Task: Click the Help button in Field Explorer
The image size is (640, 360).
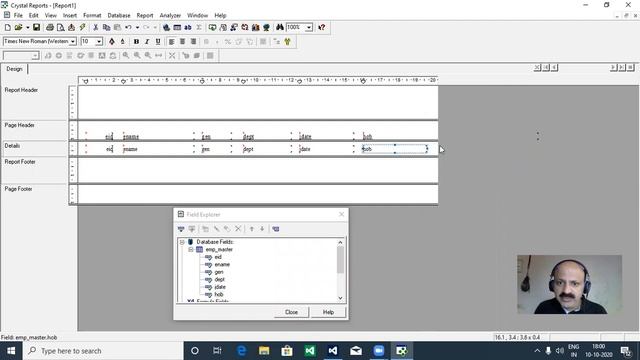Action: [329, 312]
